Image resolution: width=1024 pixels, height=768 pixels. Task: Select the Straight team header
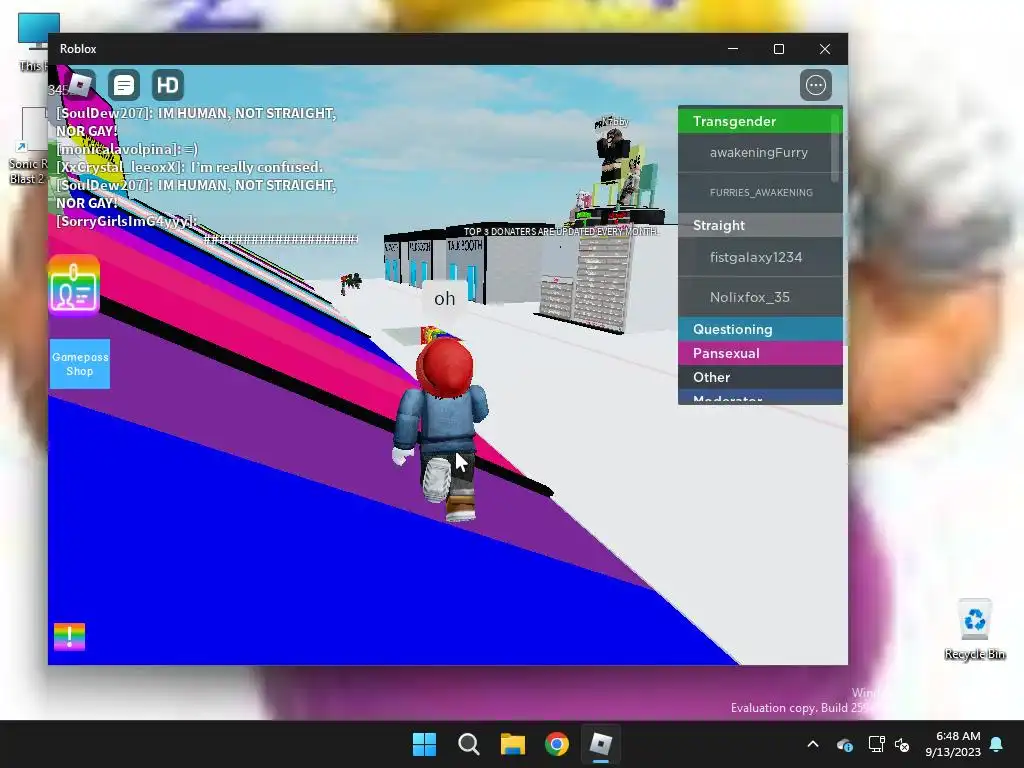pos(760,225)
